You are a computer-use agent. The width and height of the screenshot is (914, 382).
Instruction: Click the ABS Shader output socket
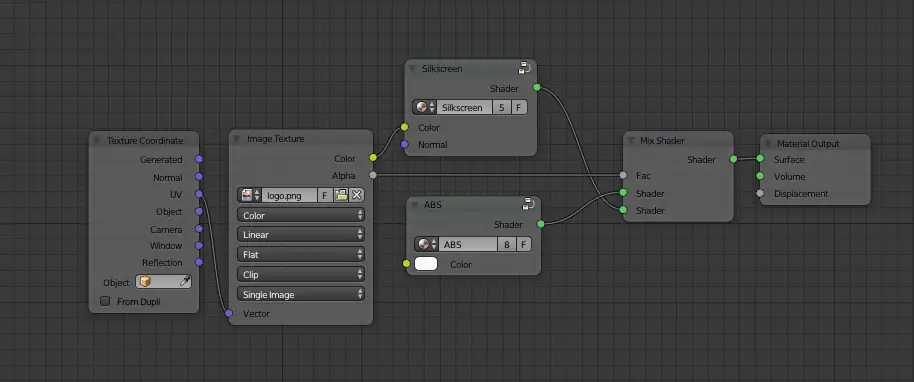coord(541,224)
